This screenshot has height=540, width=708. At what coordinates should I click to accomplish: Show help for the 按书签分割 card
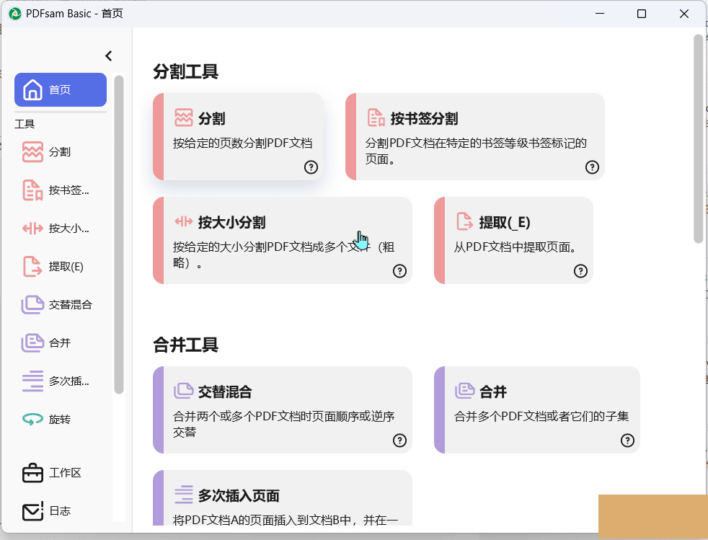tap(592, 167)
